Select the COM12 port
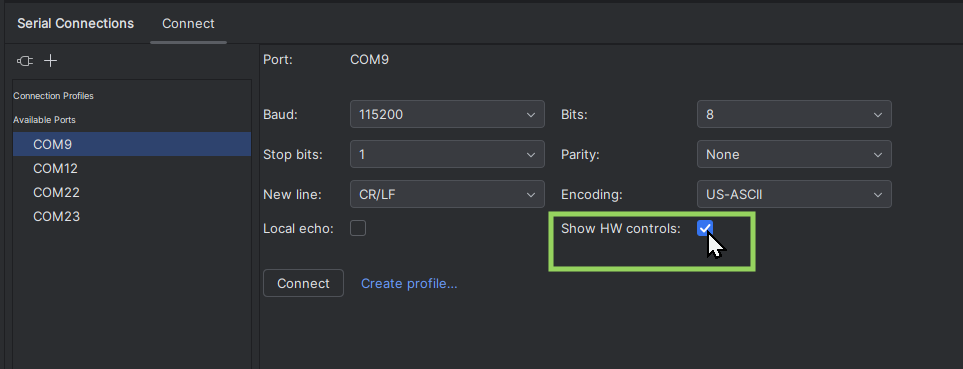Screen dimensions: 963x369 point(132,168)
